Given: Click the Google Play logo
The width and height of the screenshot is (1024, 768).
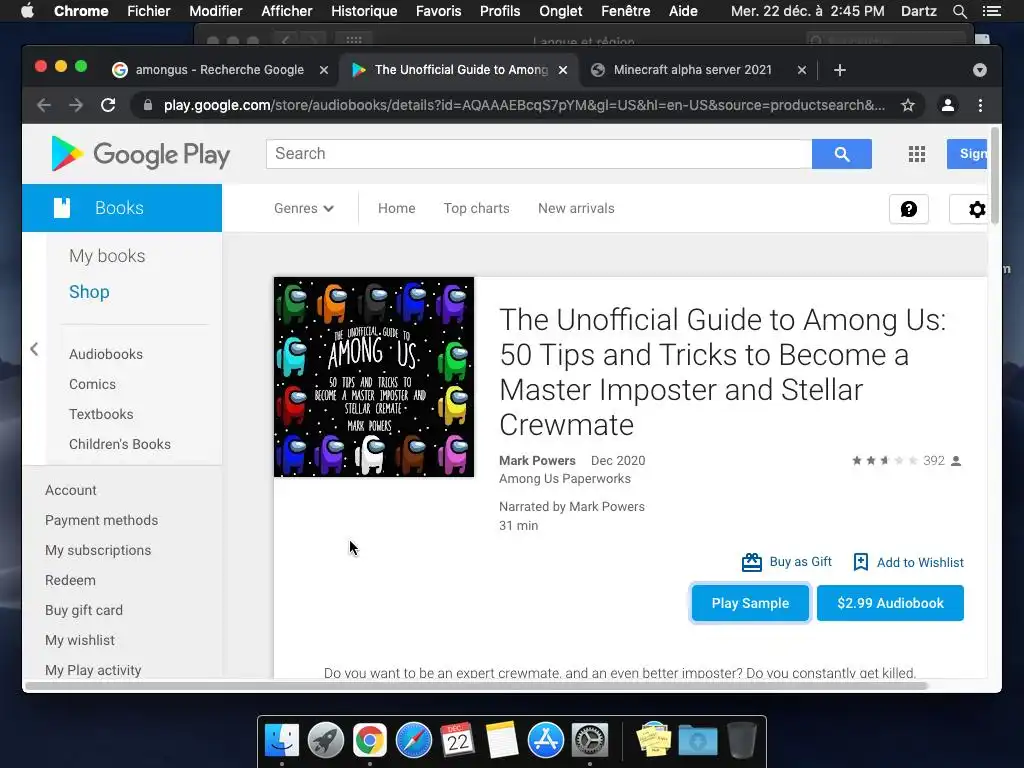Looking at the screenshot, I should [140, 154].
